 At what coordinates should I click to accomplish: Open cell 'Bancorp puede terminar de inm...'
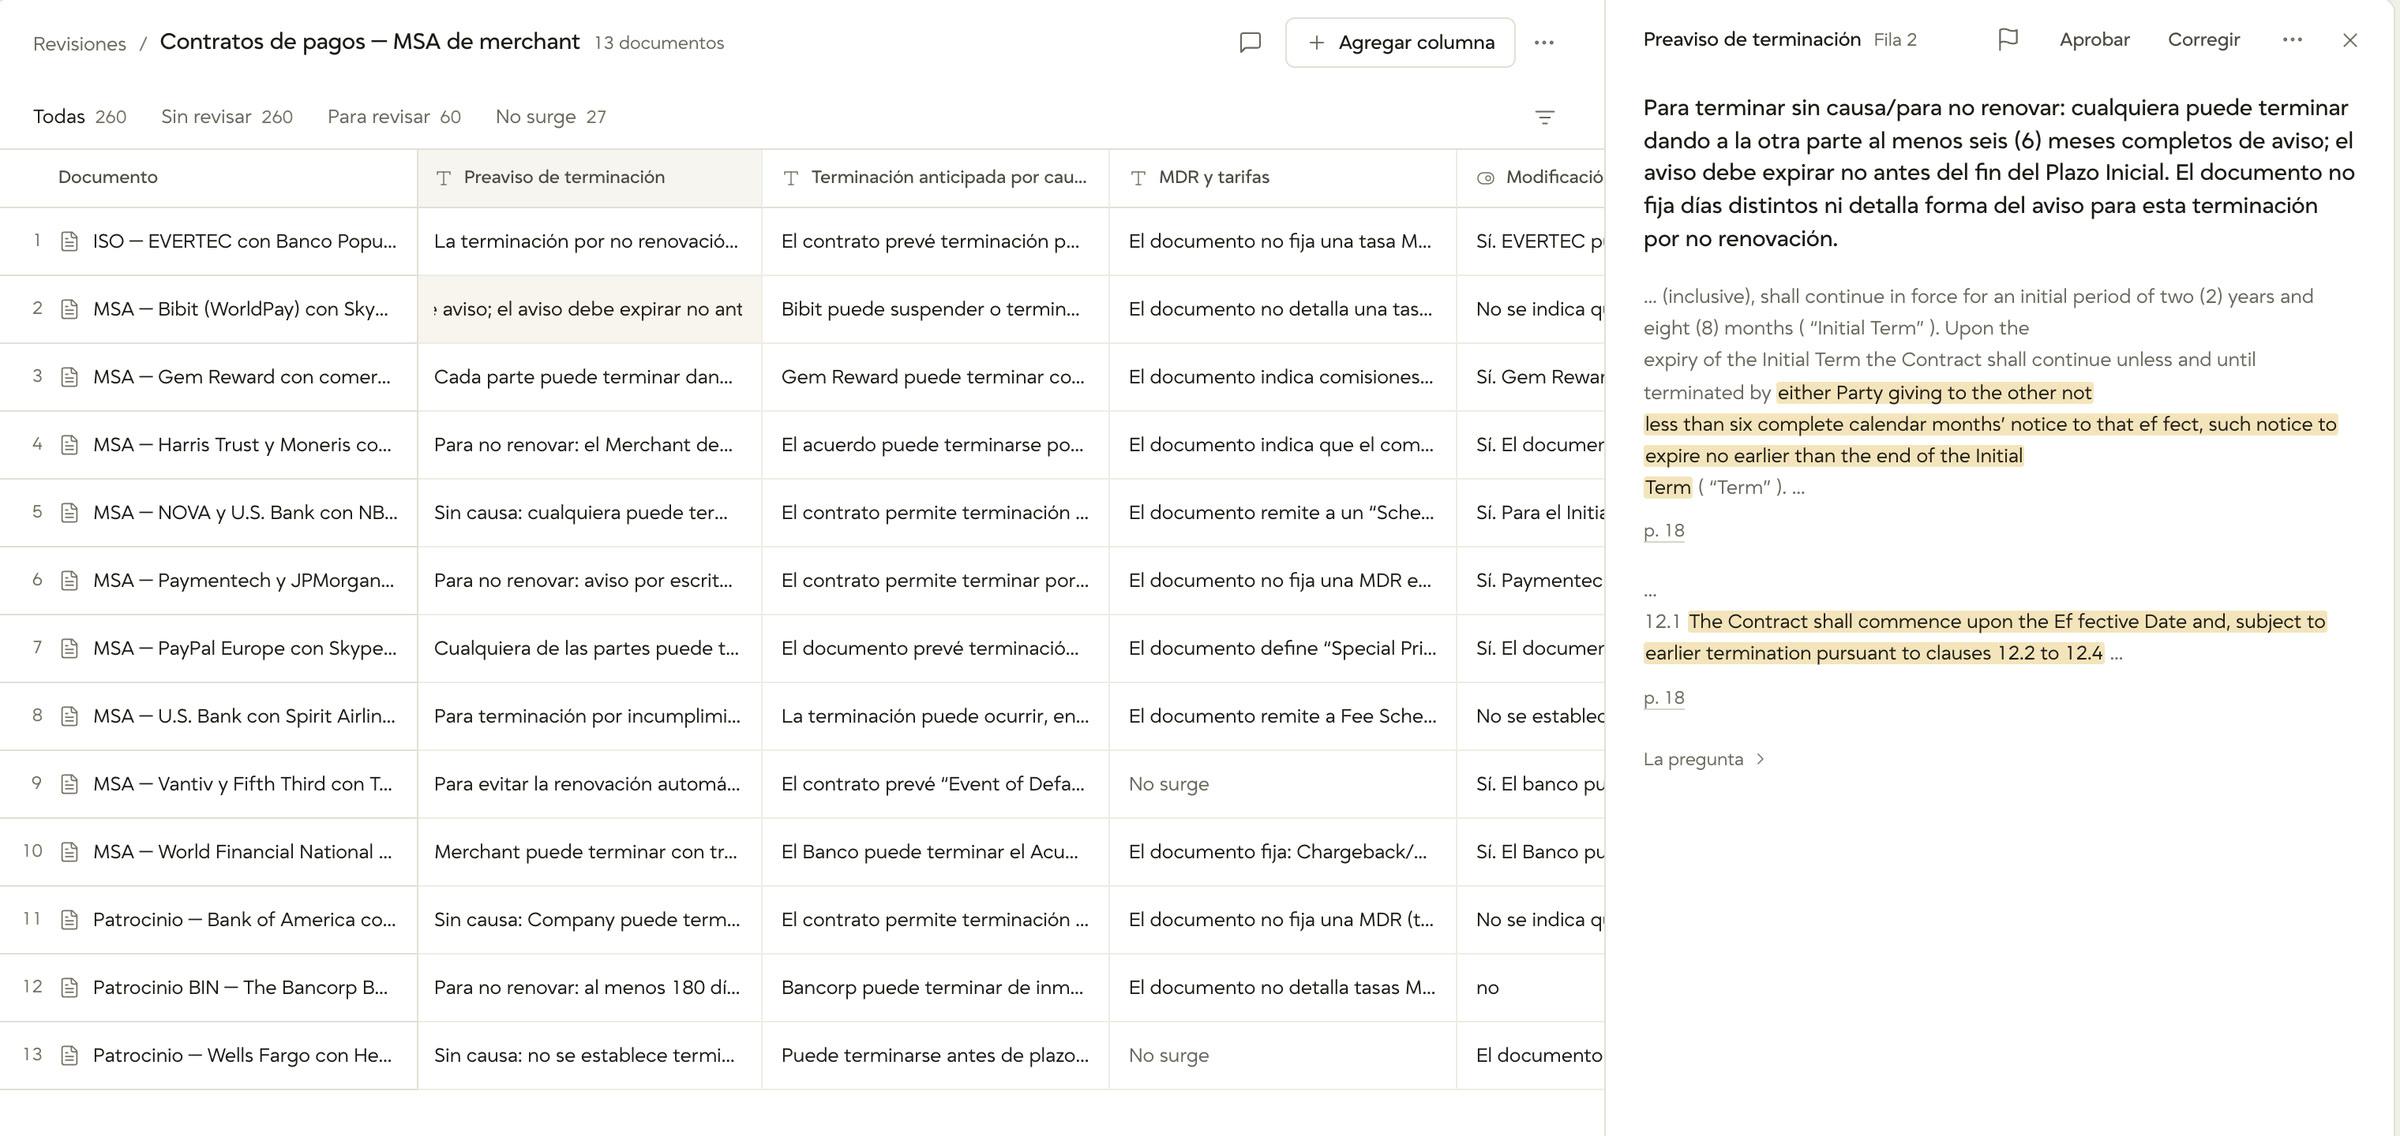tap(936, 988)
